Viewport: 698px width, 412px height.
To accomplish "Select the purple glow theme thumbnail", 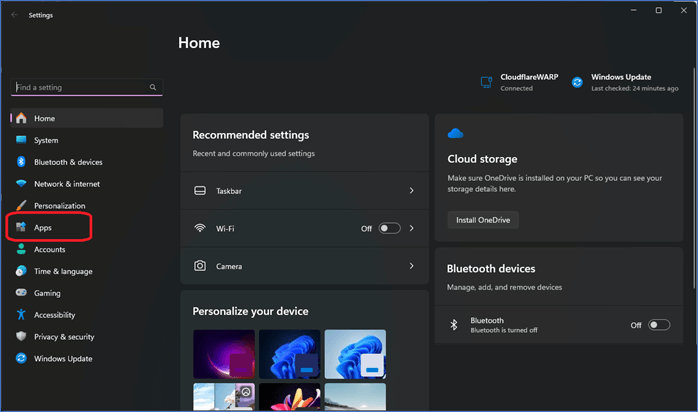I will tap(222, 354).
